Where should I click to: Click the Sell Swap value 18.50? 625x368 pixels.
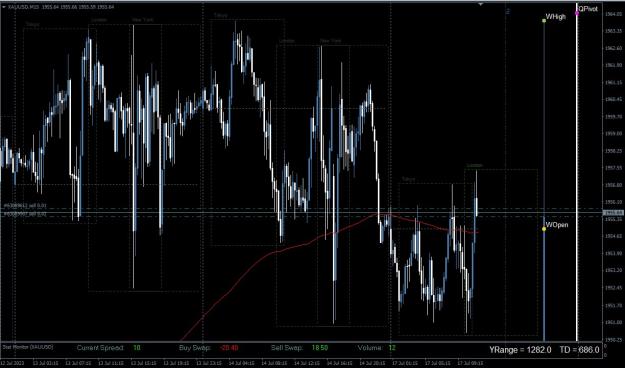(x=320, y=348)
